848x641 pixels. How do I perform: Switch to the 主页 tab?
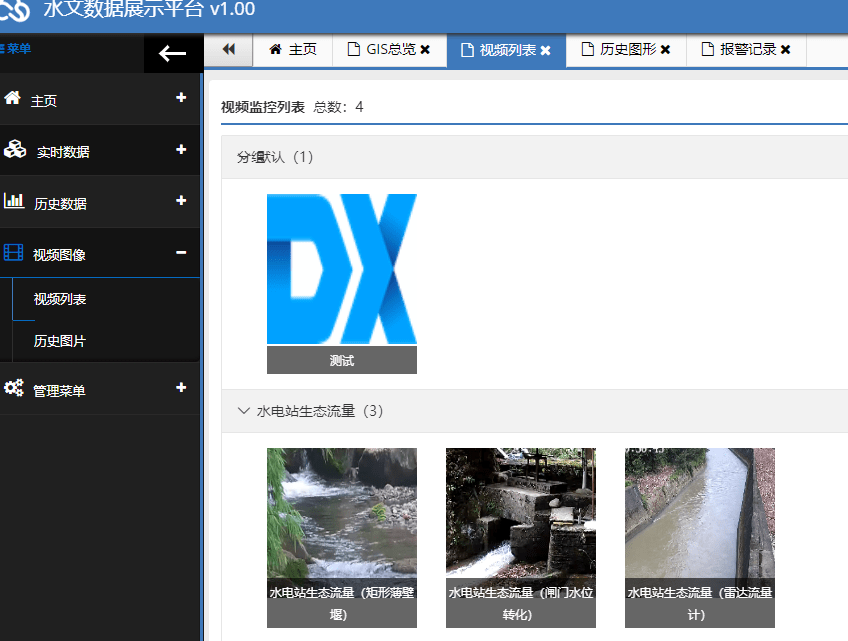[293, 50]
